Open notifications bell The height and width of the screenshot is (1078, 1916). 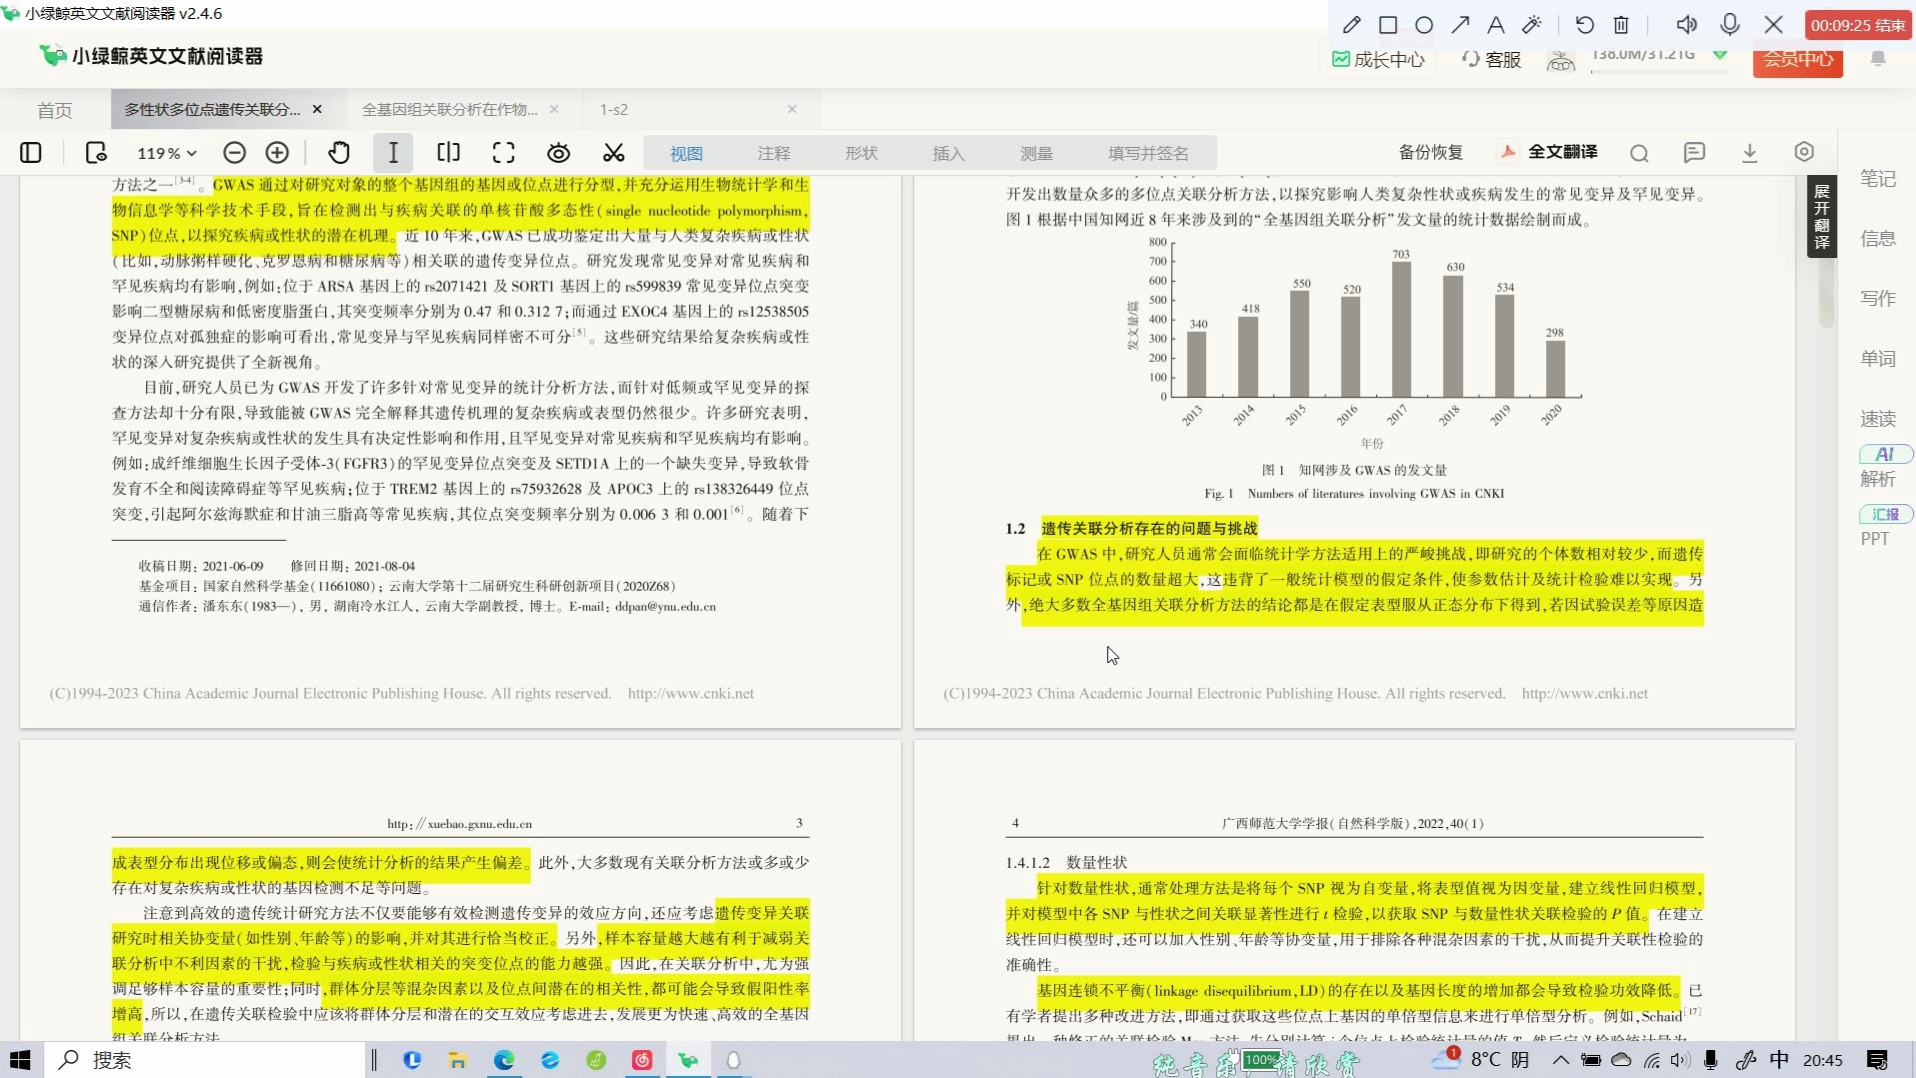pos(1878,59)
